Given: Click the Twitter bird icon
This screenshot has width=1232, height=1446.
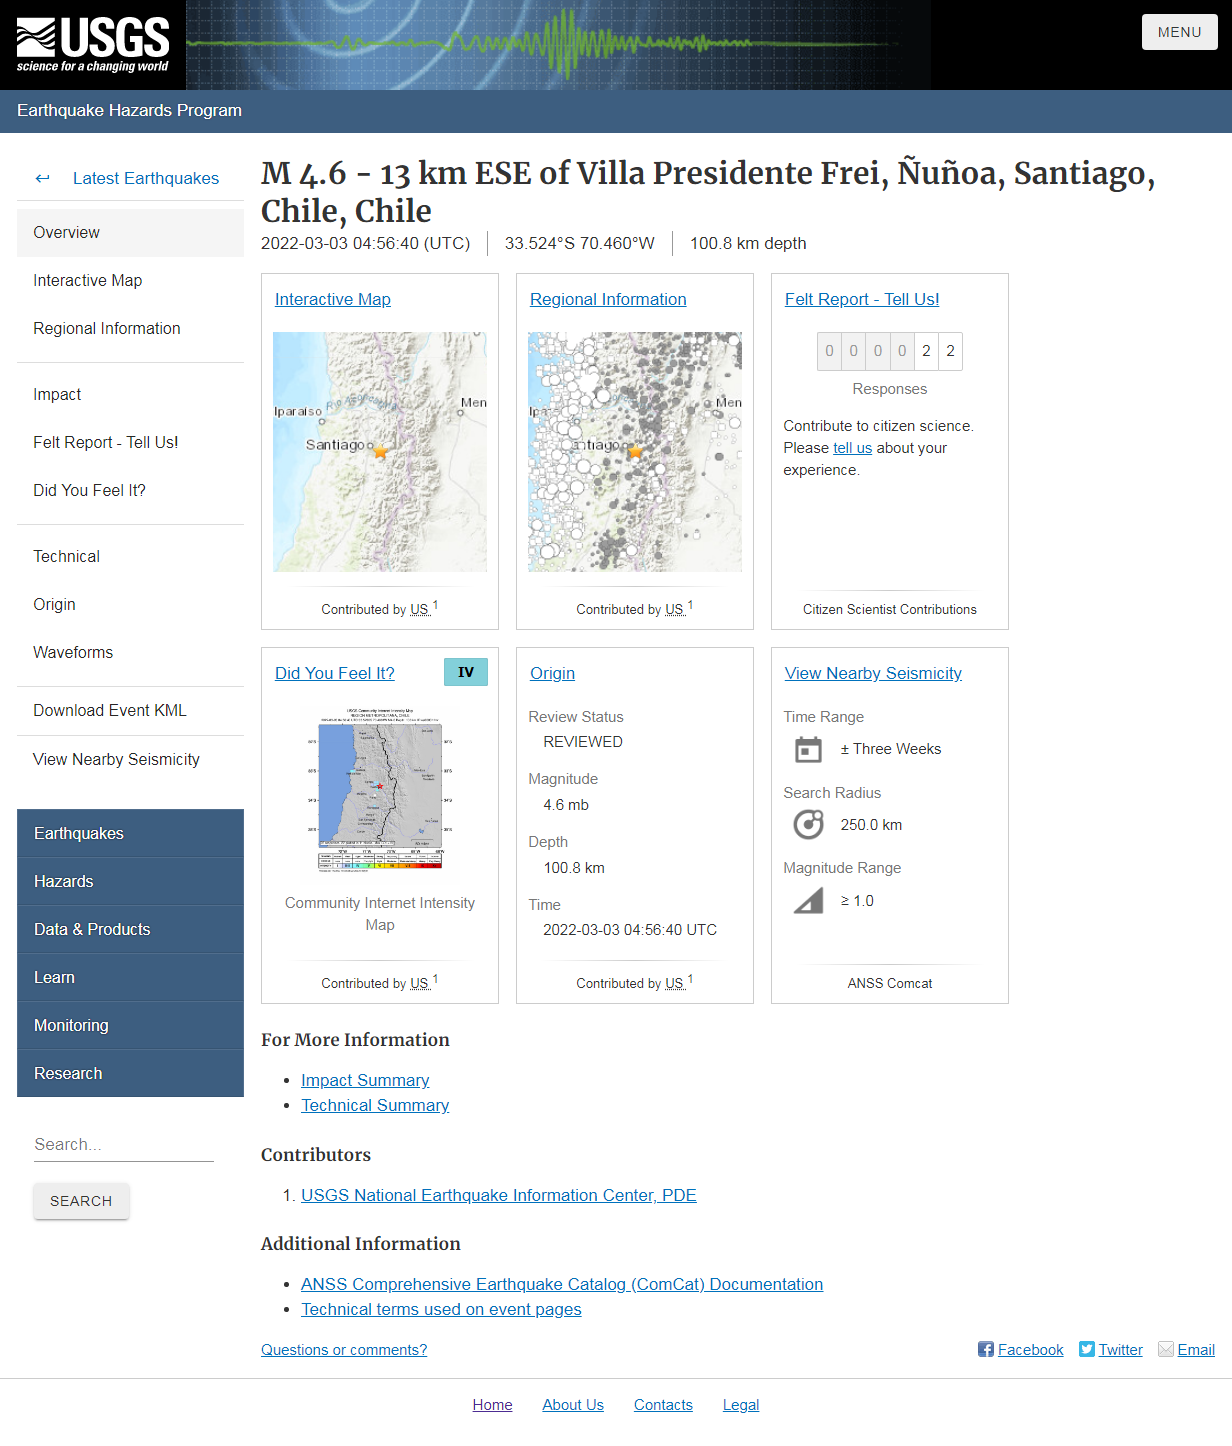Looking at the screenshot, I should (x=1087, y=1349).
